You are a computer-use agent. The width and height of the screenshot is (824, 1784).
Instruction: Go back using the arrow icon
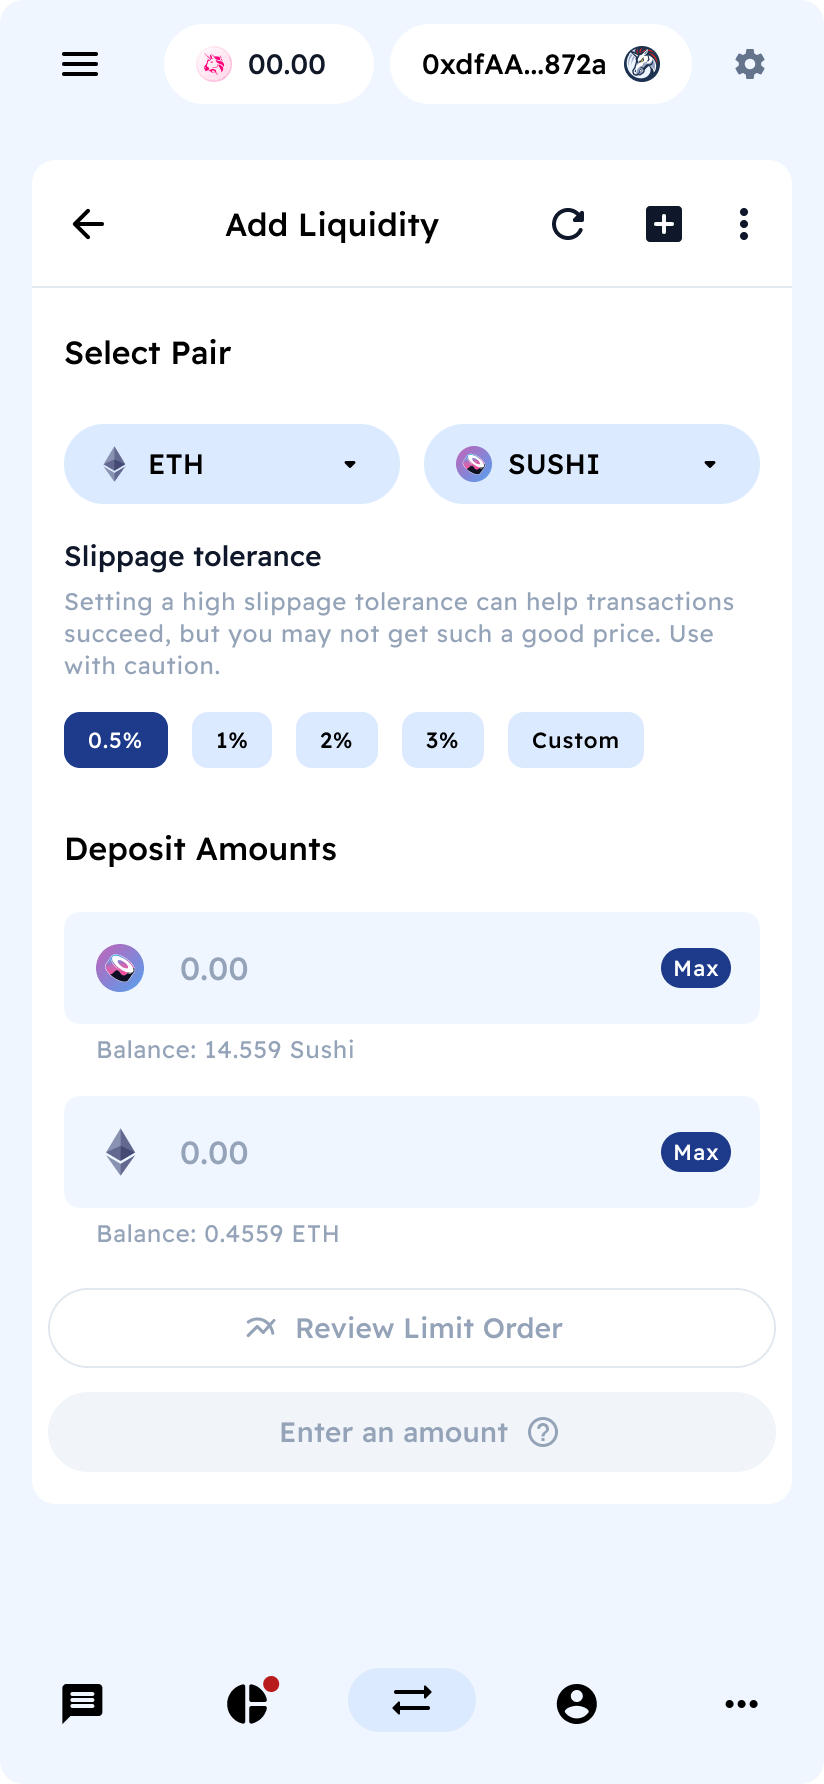point(88,224)
